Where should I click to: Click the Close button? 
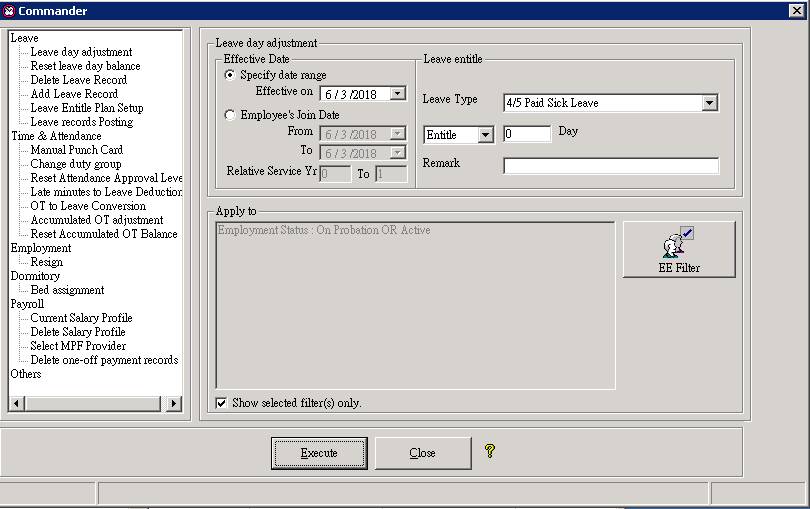point(423,453)
